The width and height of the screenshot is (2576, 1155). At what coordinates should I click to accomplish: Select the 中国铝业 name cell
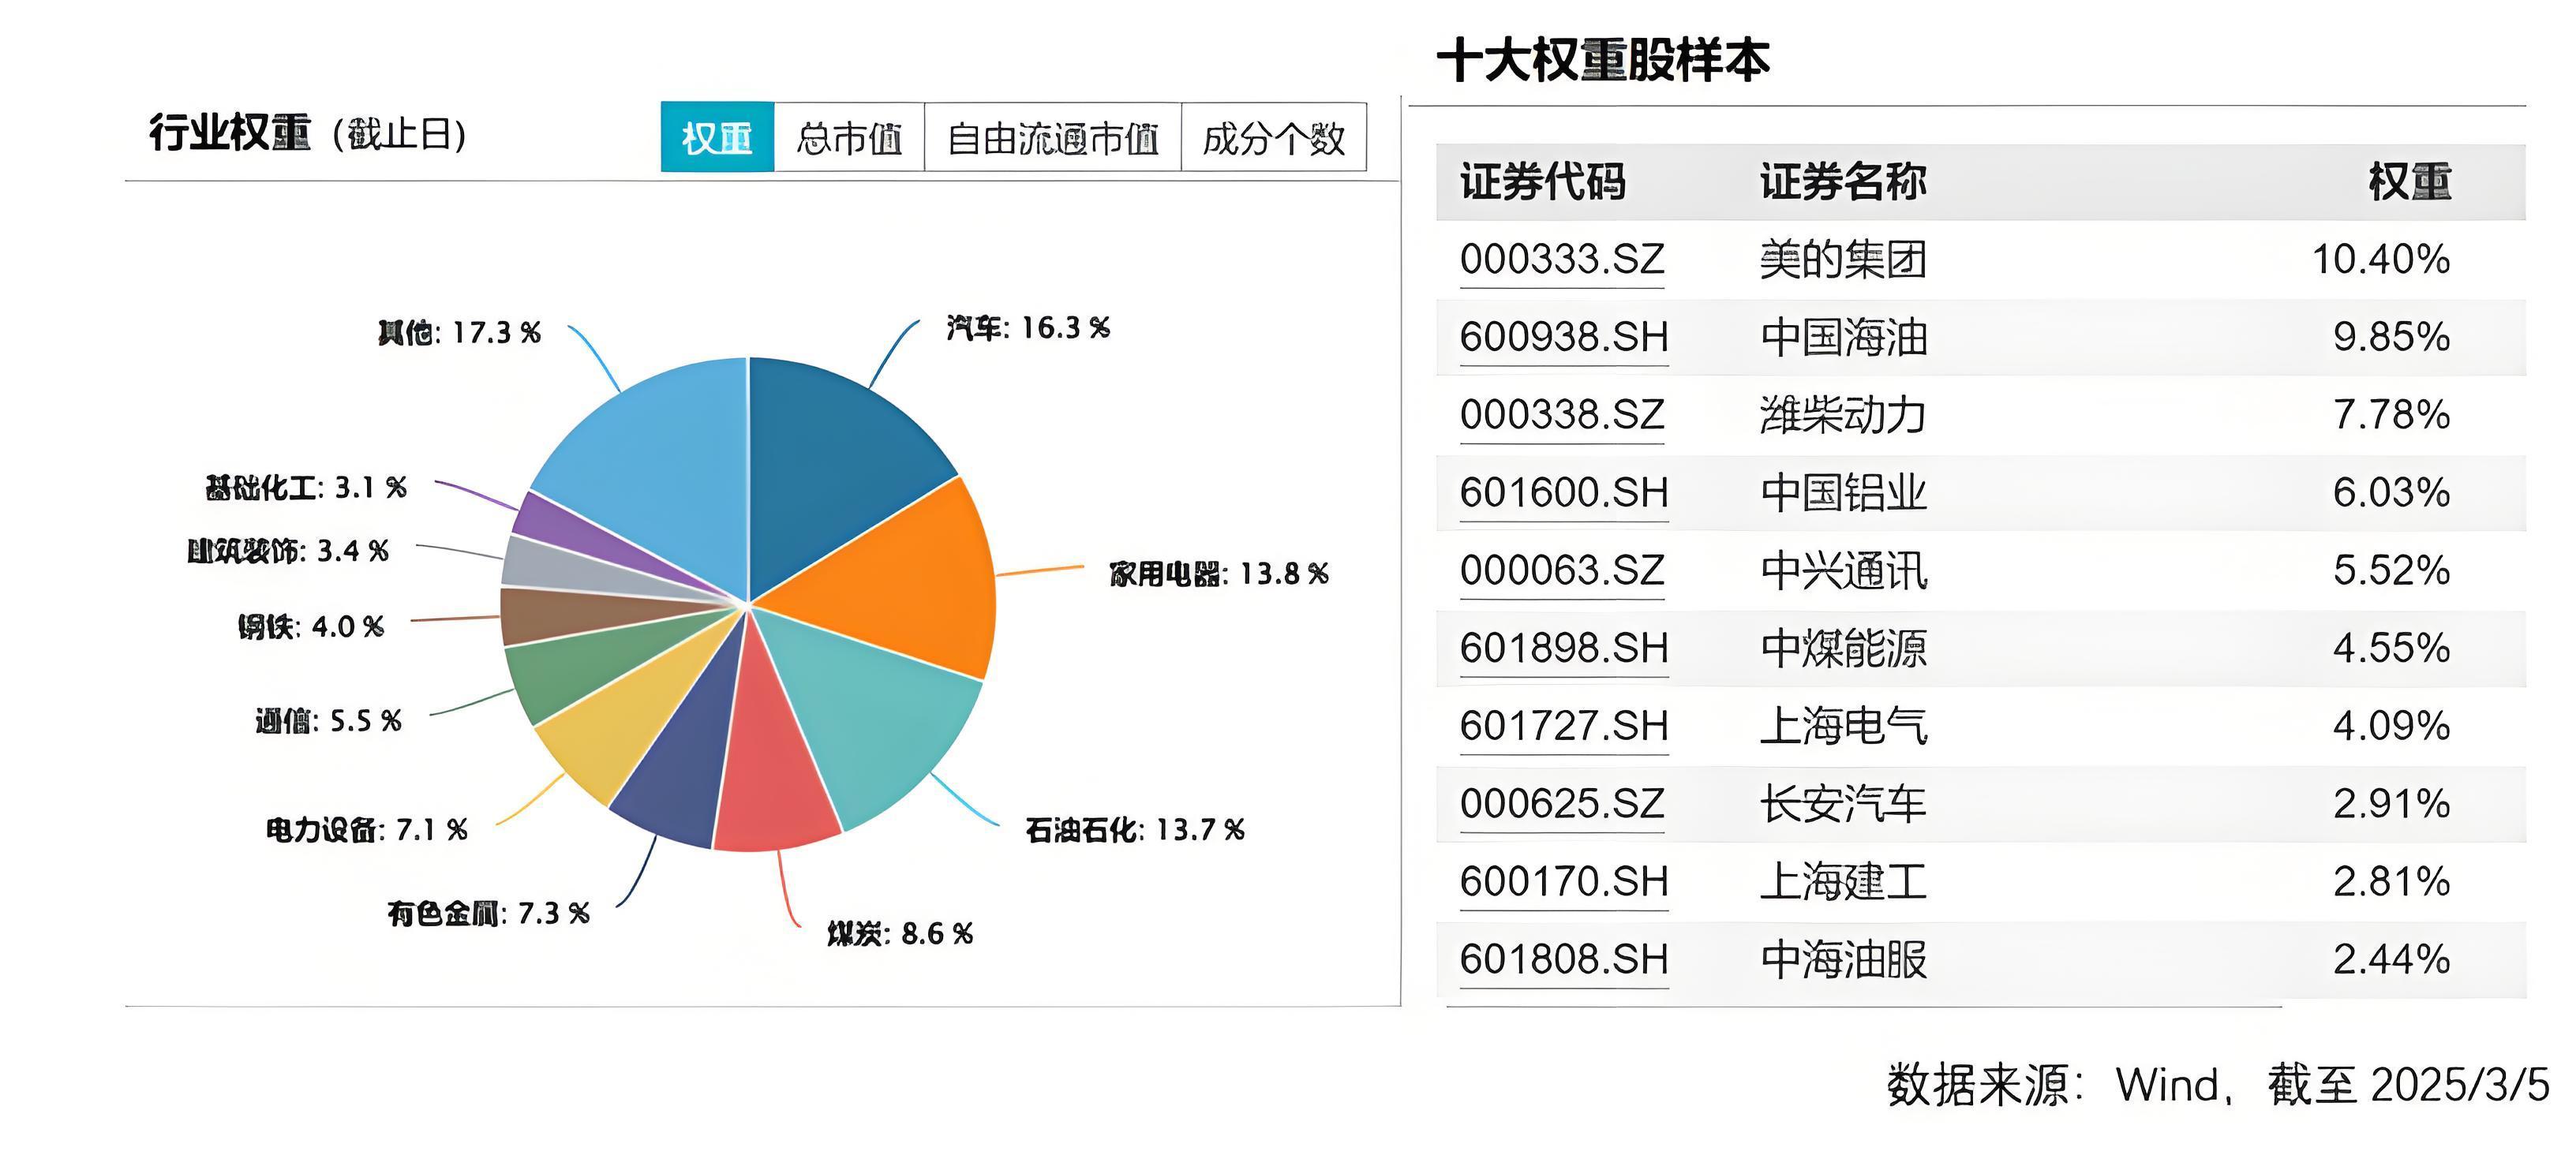tap(1843, 493)
